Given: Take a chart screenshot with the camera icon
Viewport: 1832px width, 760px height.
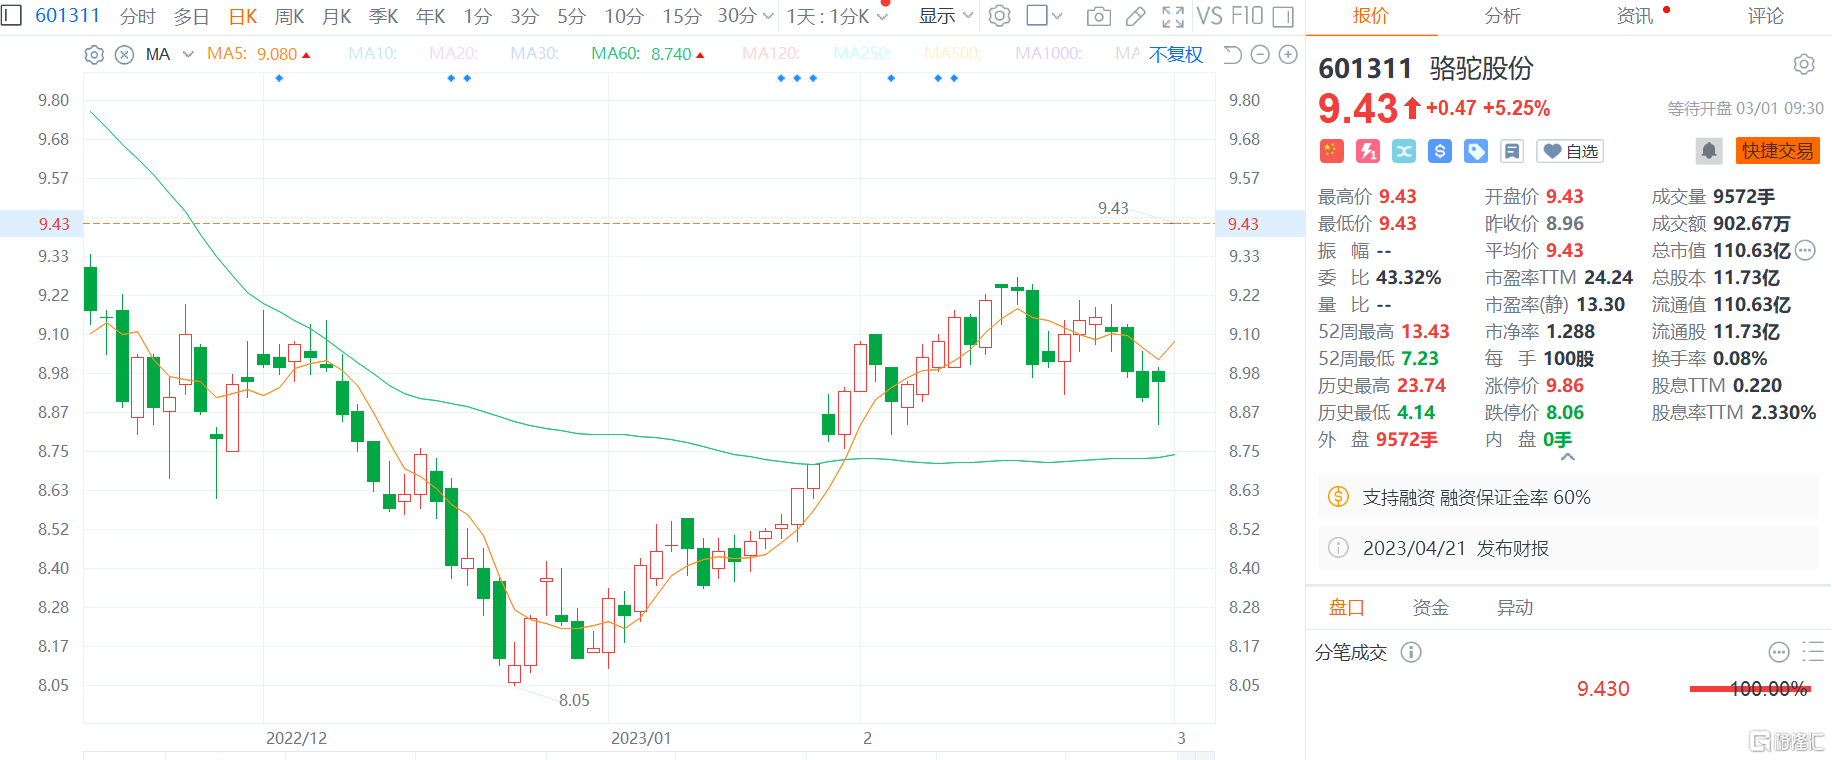Looking at the screenshot, I should tap(1098, 16).
